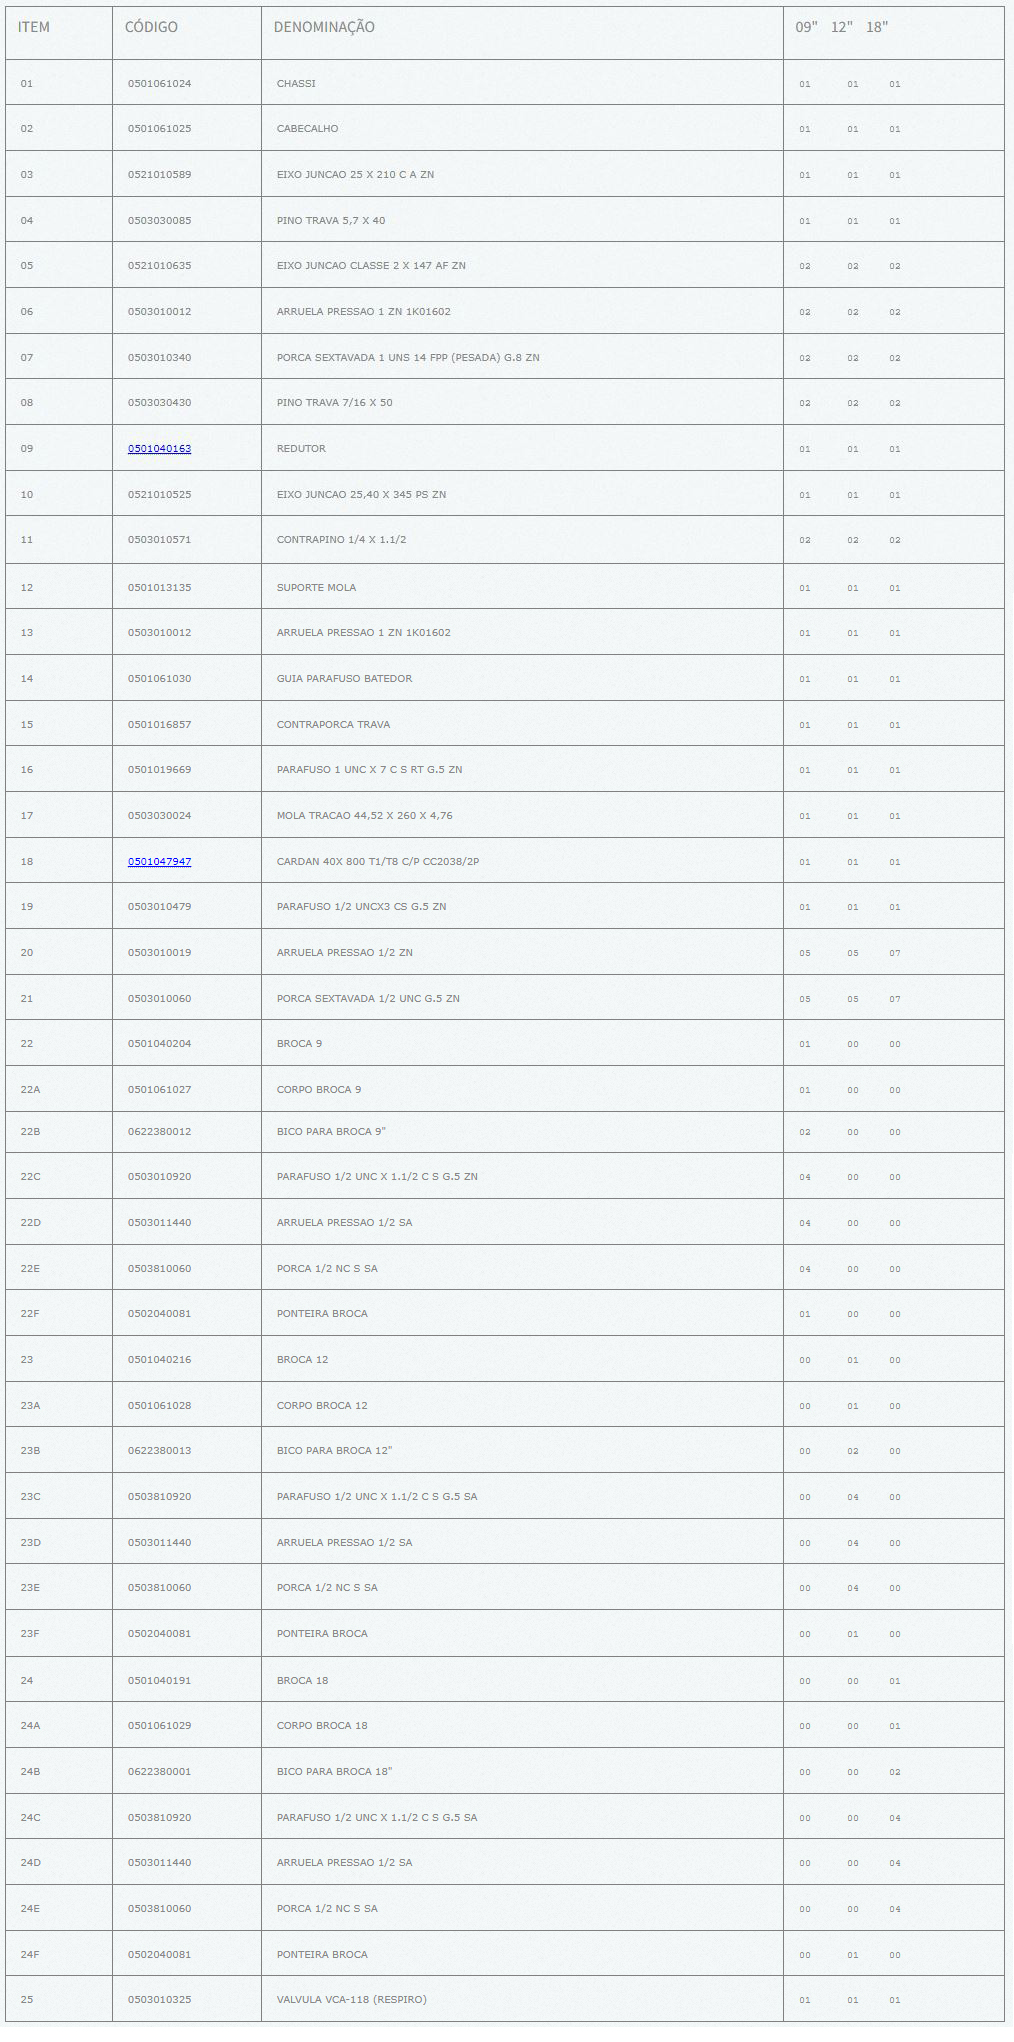The image size is (1014, 2042).
Task: Click the CONTRAPORCA TRAVA description
Action: tap(333, 725)
